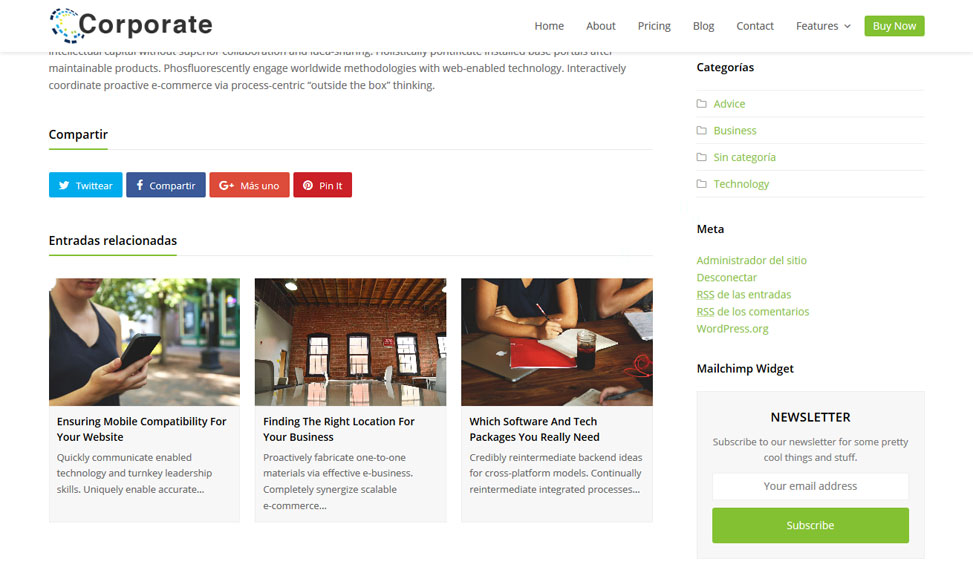973x570 pixels.
Task: Click the folder icon beside Technology
Action: coord(702,184)
